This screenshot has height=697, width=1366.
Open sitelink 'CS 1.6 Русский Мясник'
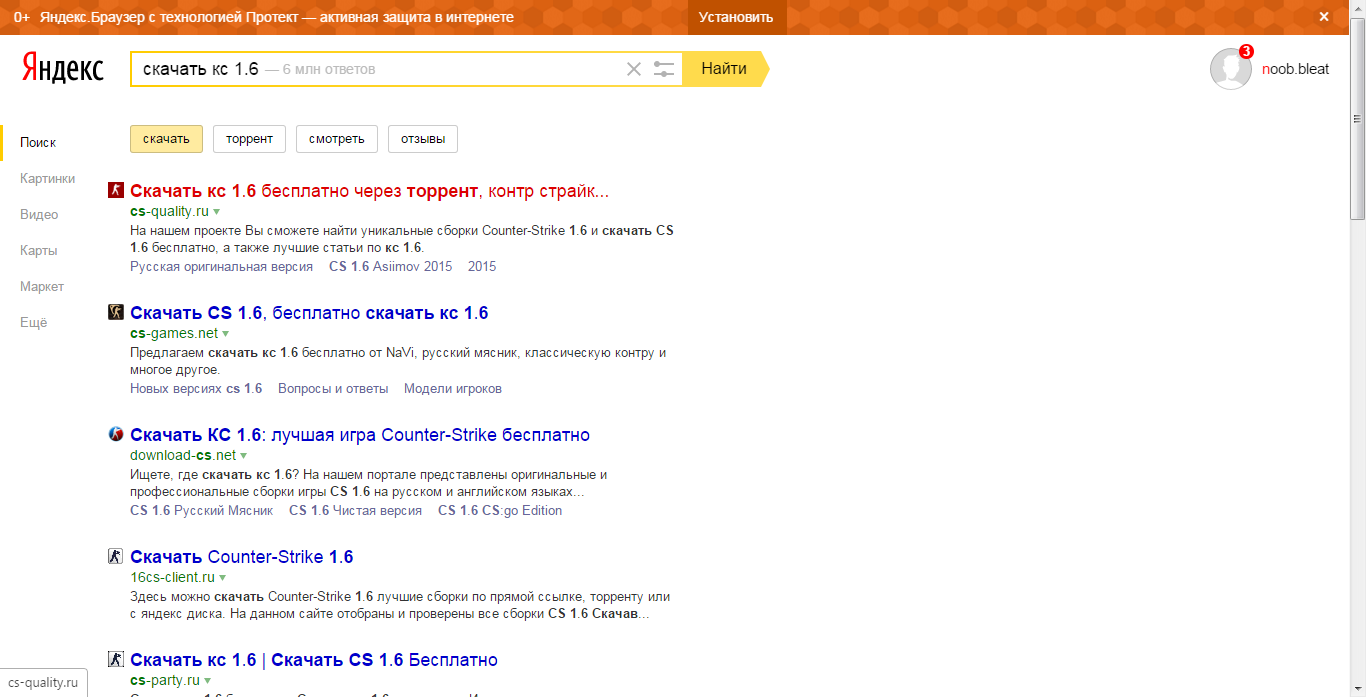201,511
